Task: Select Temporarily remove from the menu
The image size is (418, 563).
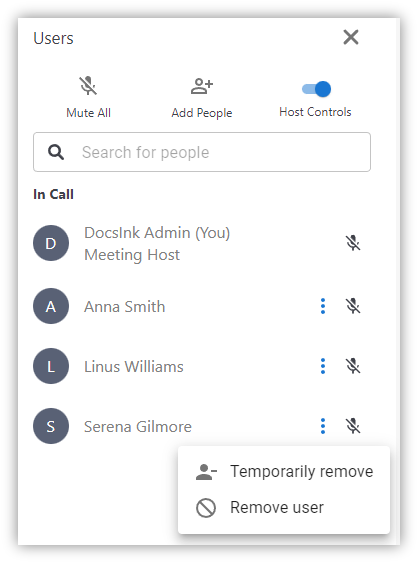Action: 284,471
